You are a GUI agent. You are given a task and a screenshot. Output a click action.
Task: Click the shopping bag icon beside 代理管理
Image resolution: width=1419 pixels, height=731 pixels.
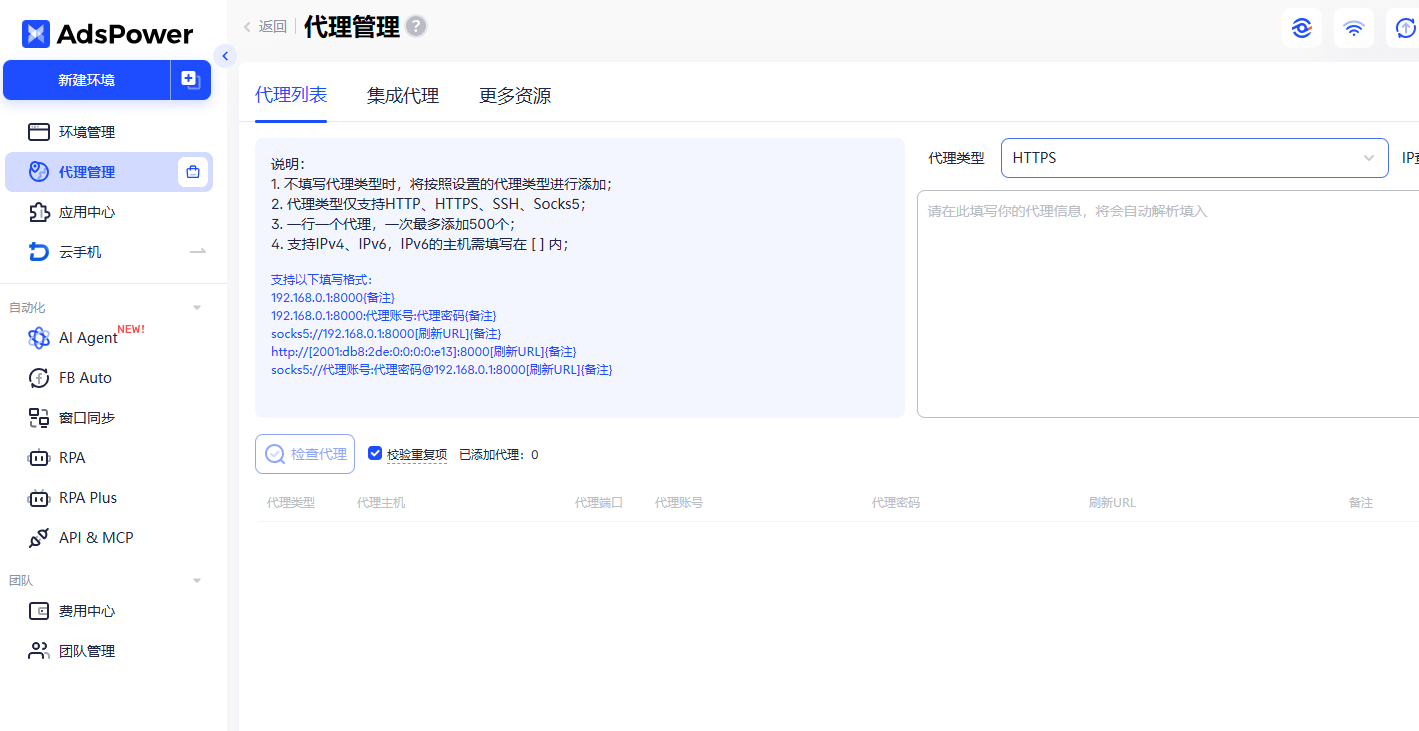tap(193, 172)
